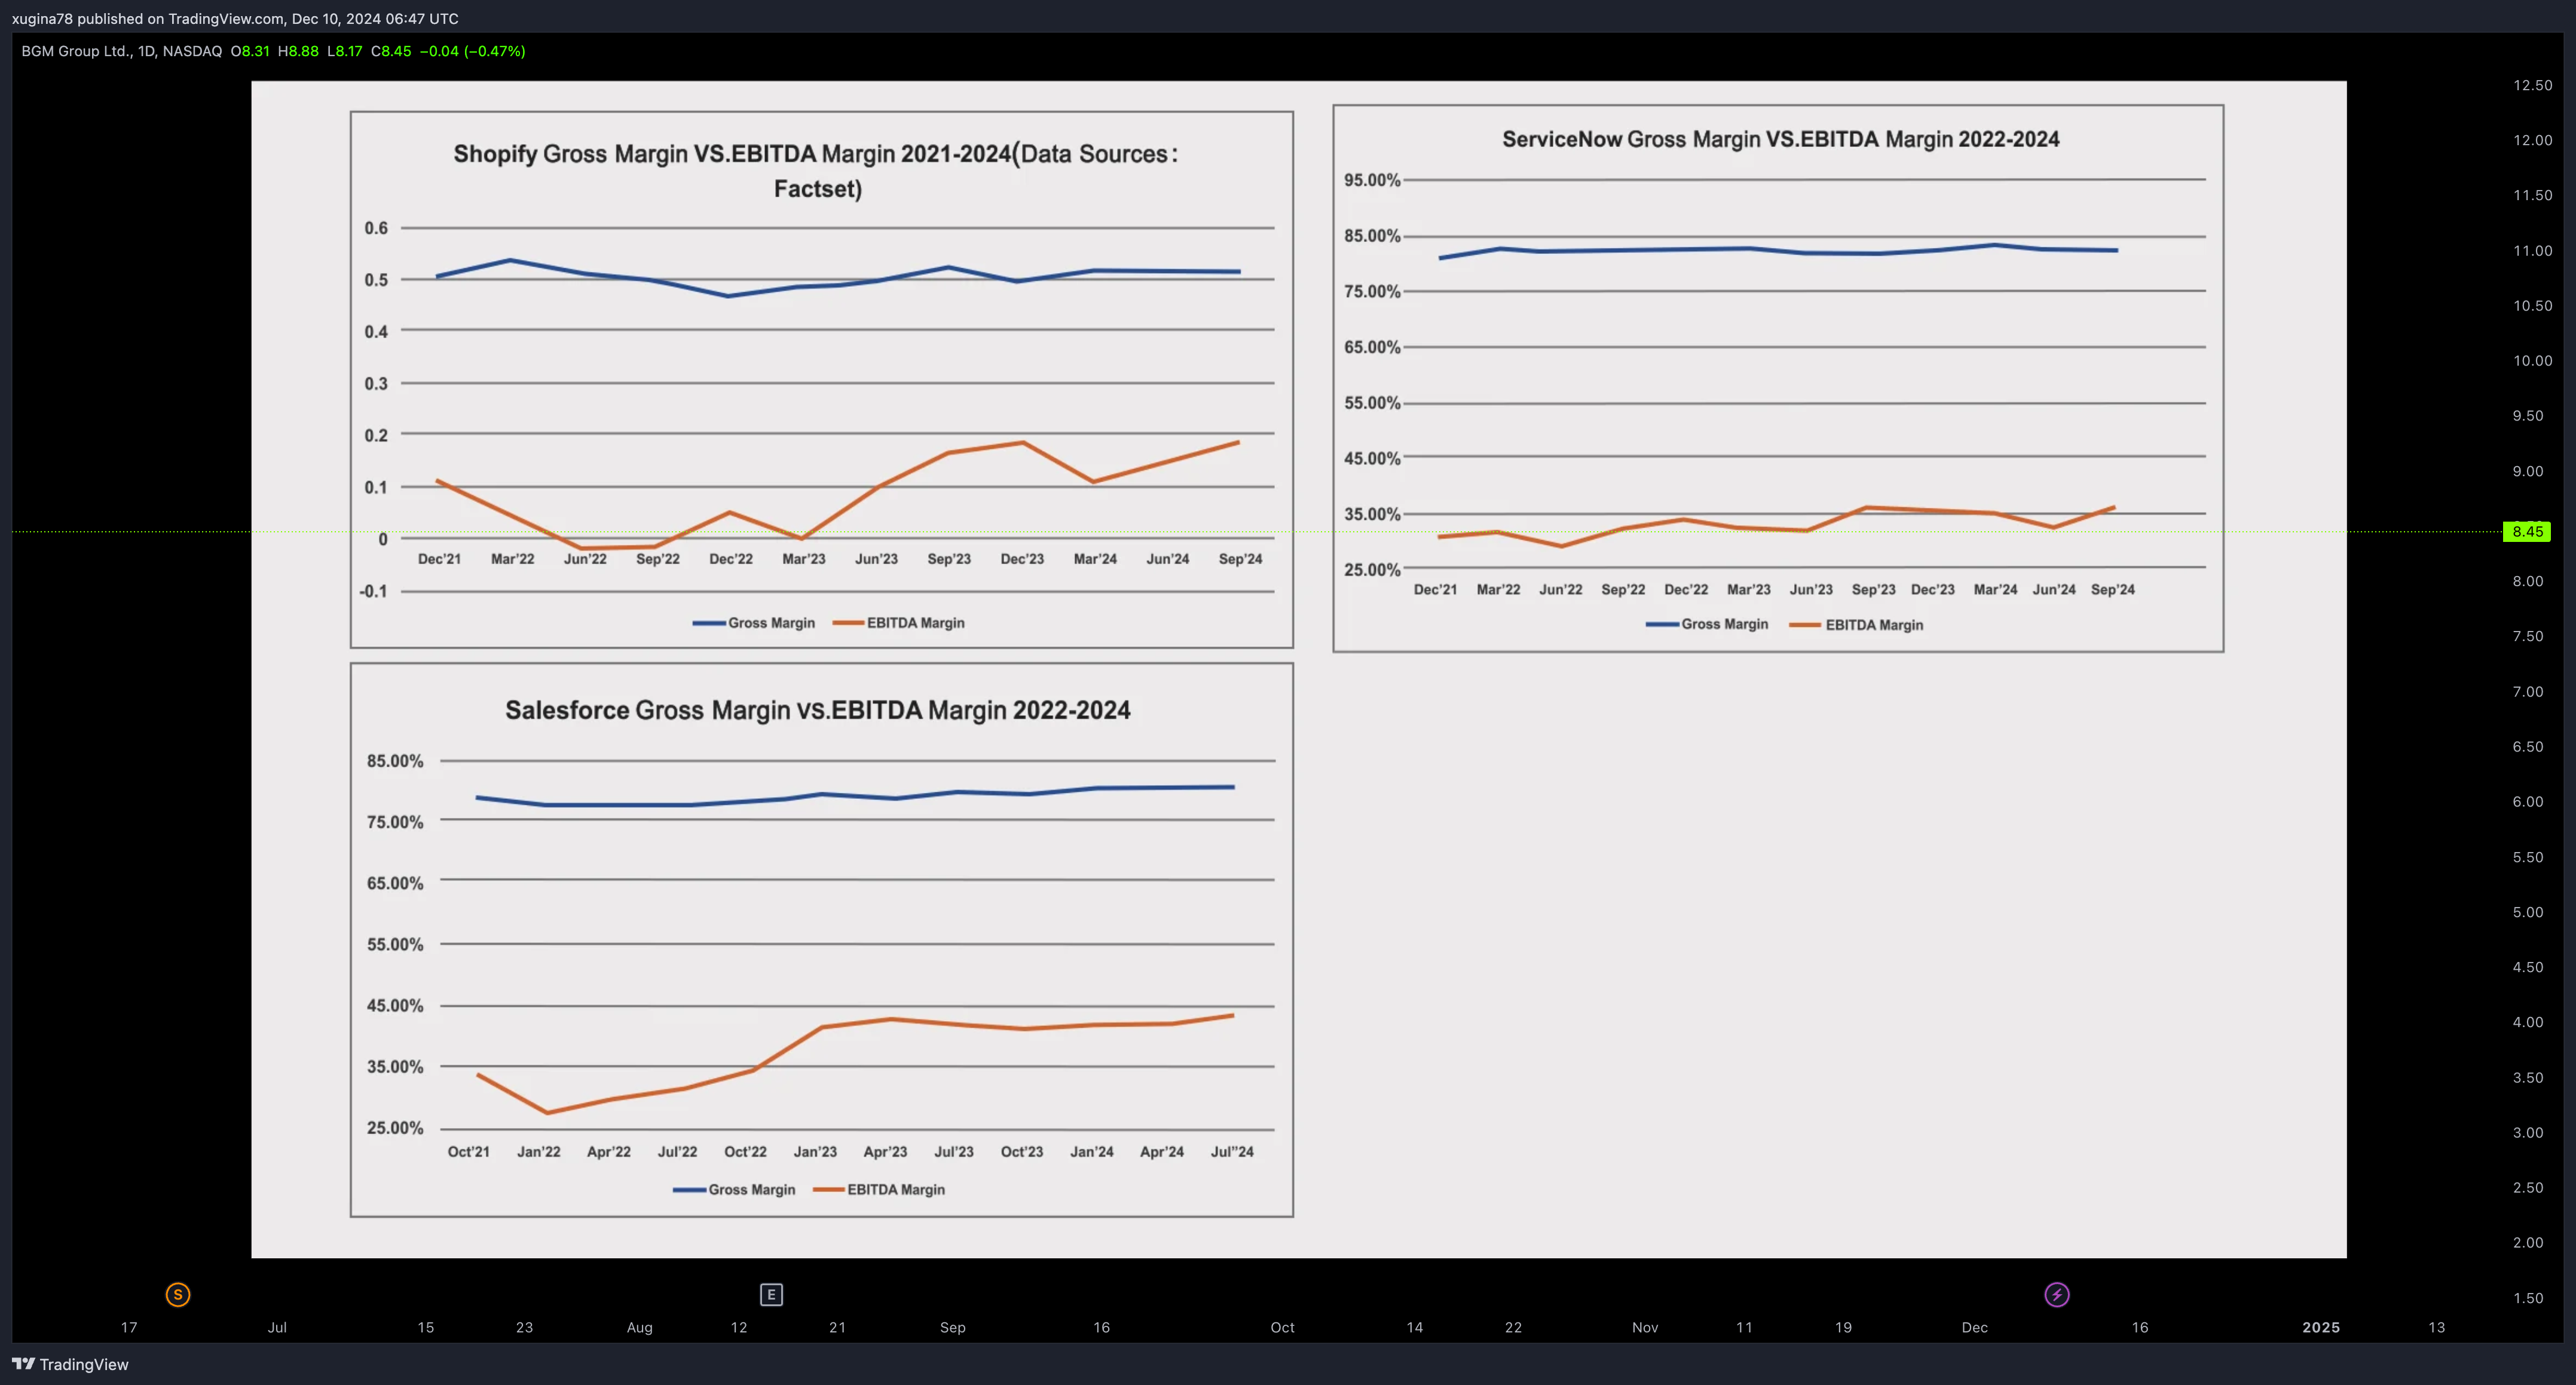
Task: Click the 9.00 price axis label
Action: click(x=2528, y=471)
